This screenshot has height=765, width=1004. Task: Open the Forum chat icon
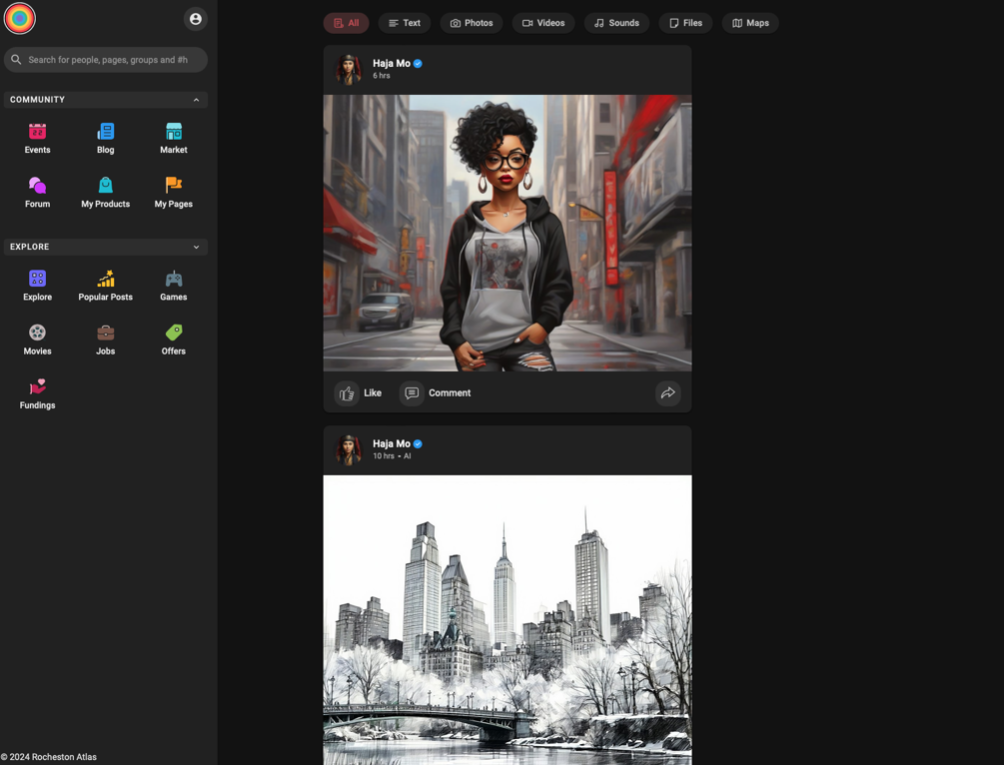point(37,186)
